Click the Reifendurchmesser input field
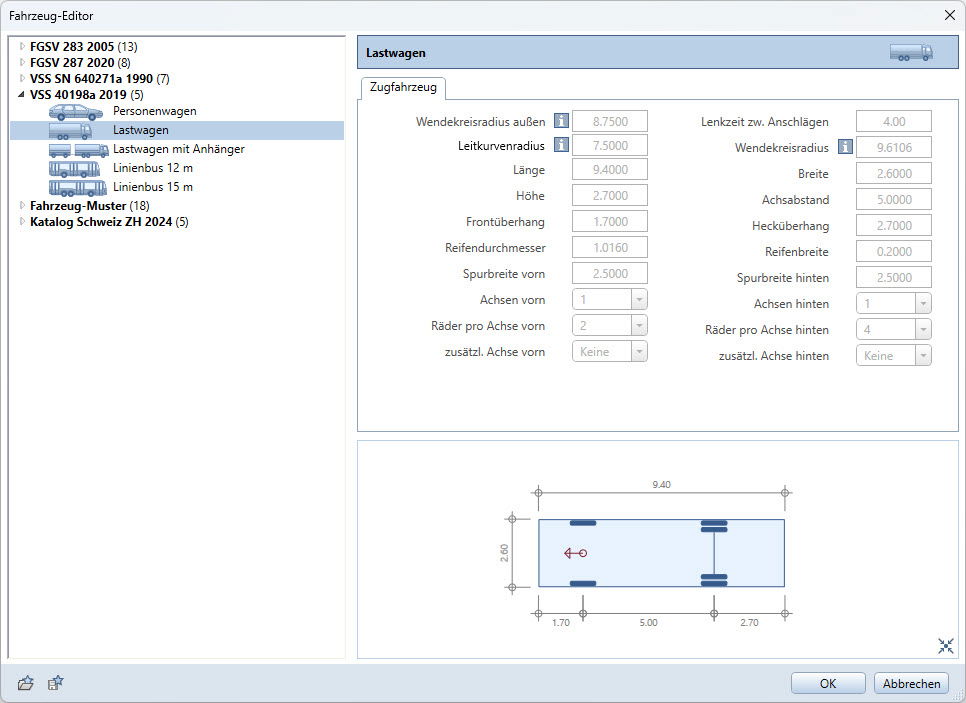This screenshot has height=703, width=966. (x=610, y=247)
